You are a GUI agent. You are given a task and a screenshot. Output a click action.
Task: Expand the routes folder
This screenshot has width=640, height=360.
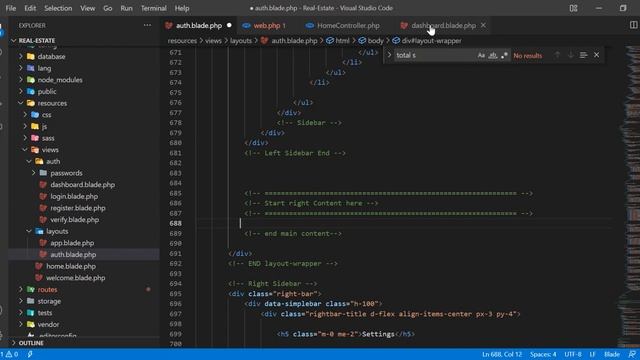[x=47, y=289]
